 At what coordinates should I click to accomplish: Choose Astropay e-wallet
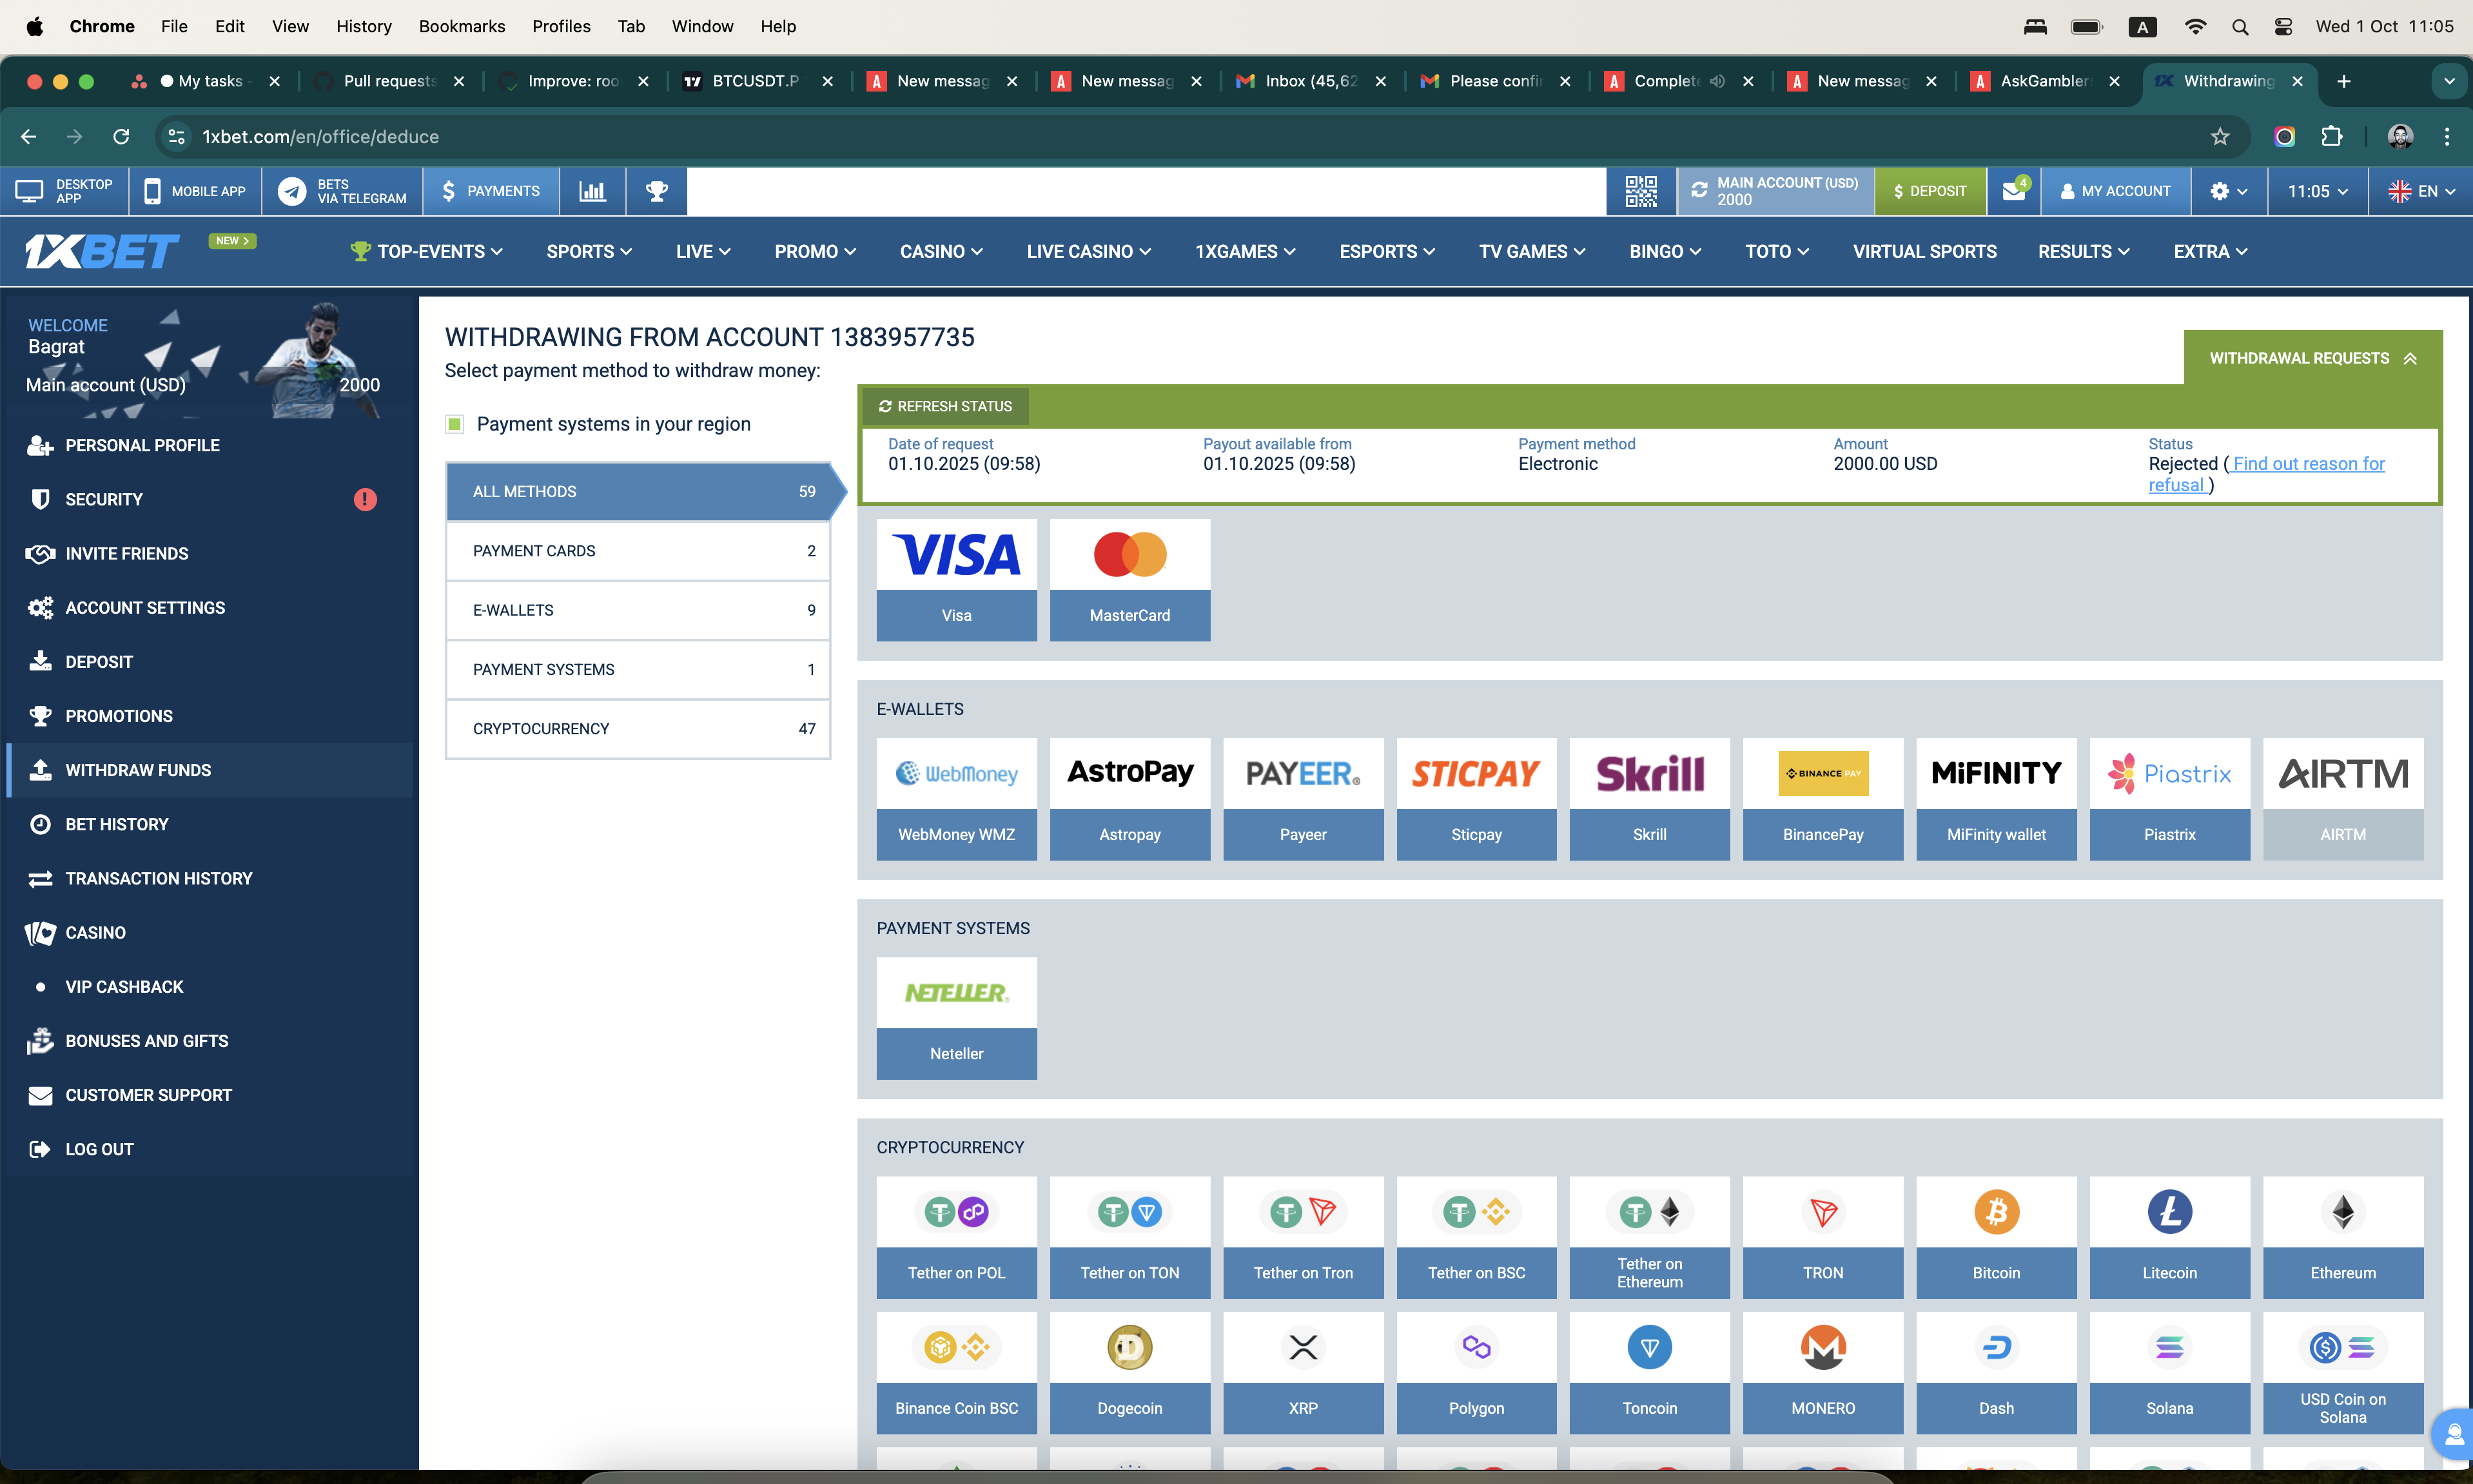coord(1130,799)
